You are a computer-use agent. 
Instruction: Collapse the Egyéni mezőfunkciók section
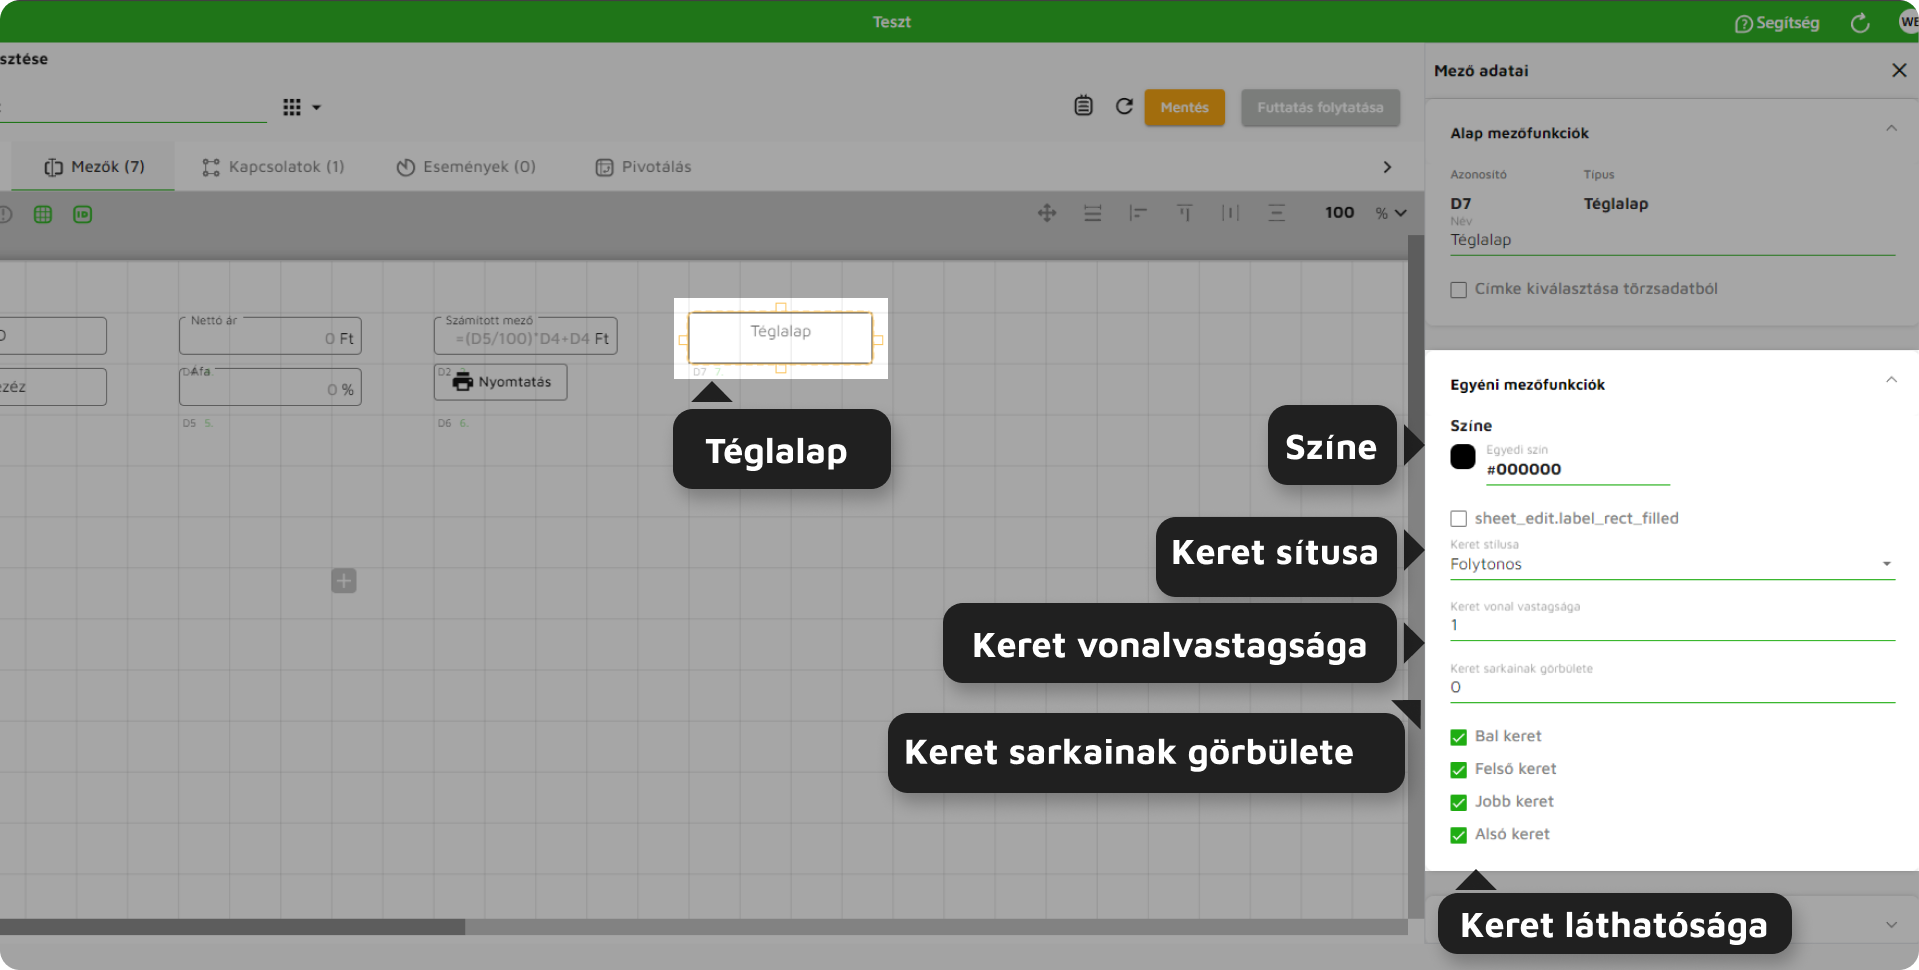click(x=1891, y=380)
